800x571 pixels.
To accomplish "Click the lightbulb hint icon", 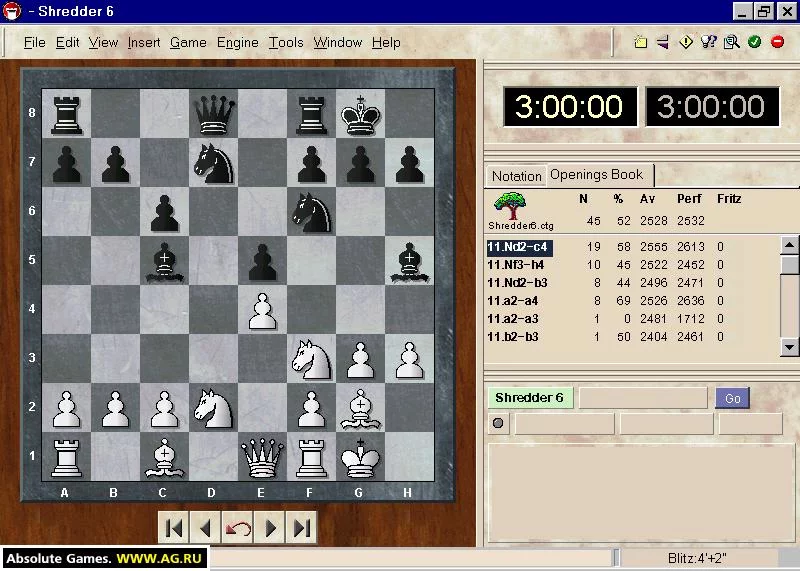I will pos(709,42).
